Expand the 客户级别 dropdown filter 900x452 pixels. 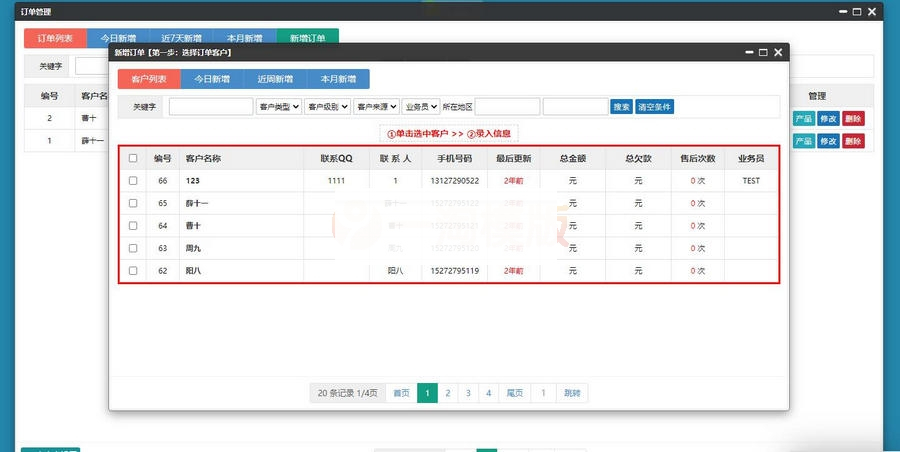coord(327,106)
